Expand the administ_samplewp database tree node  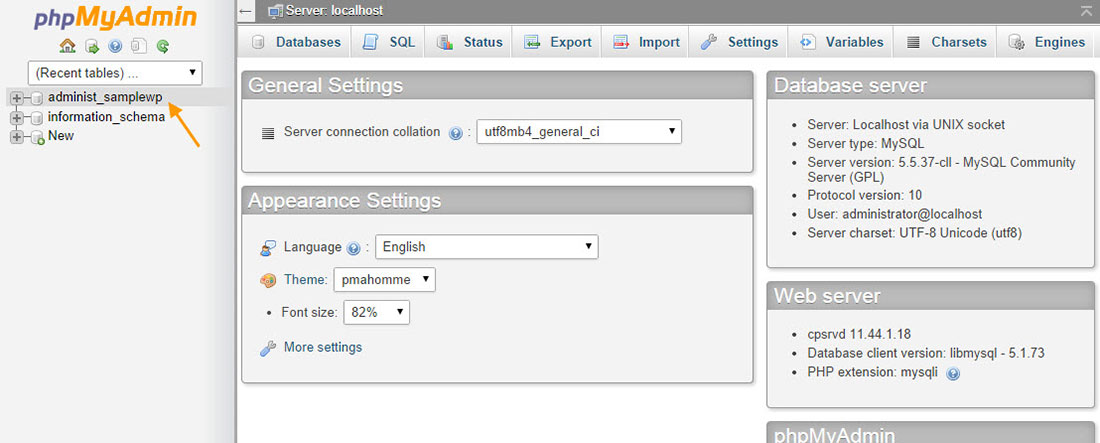[x=17, y=98]
